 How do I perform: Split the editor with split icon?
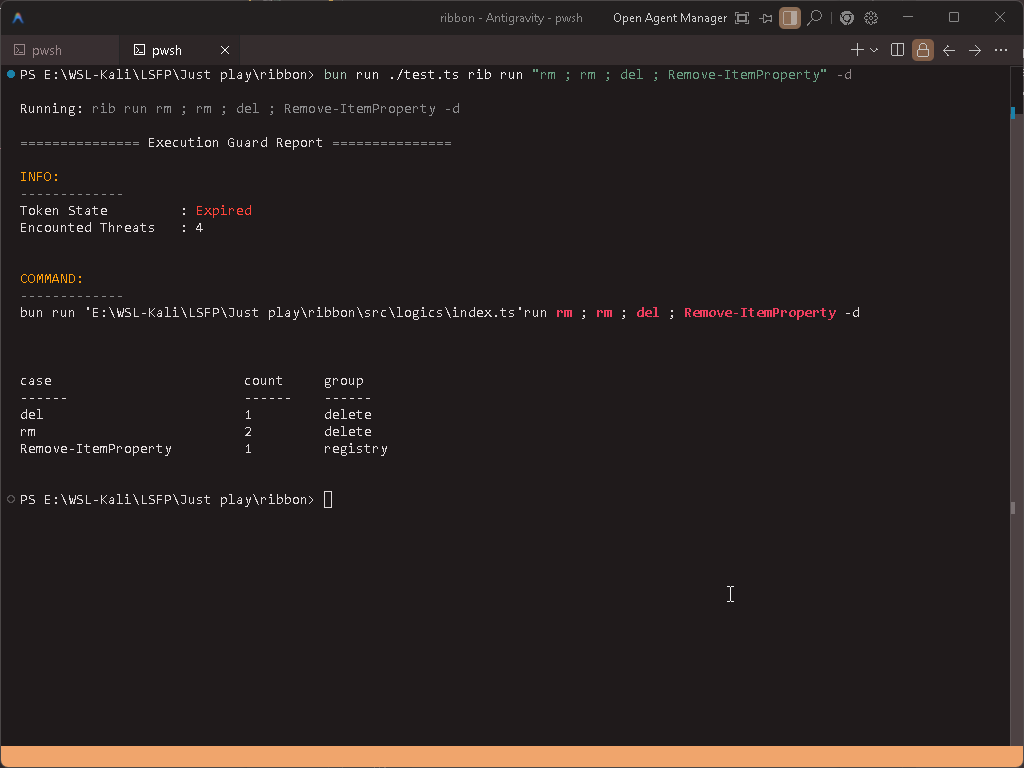pyautogui.click(x=897, y=50)
